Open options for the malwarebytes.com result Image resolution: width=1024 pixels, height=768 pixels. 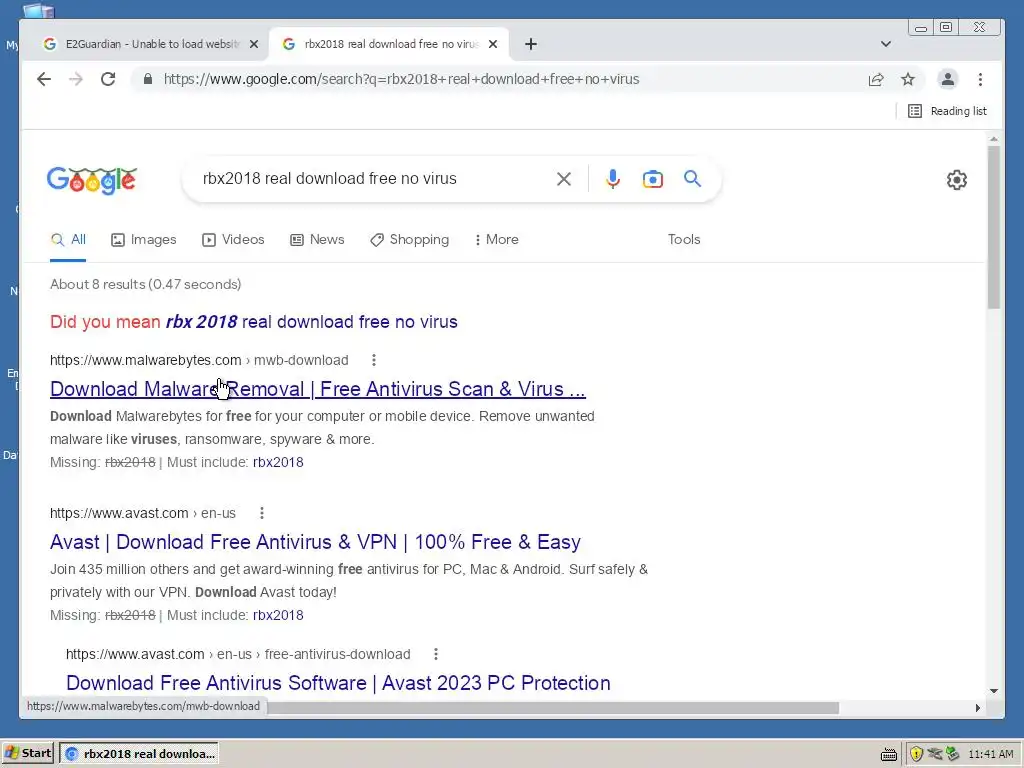click(374, 360)
